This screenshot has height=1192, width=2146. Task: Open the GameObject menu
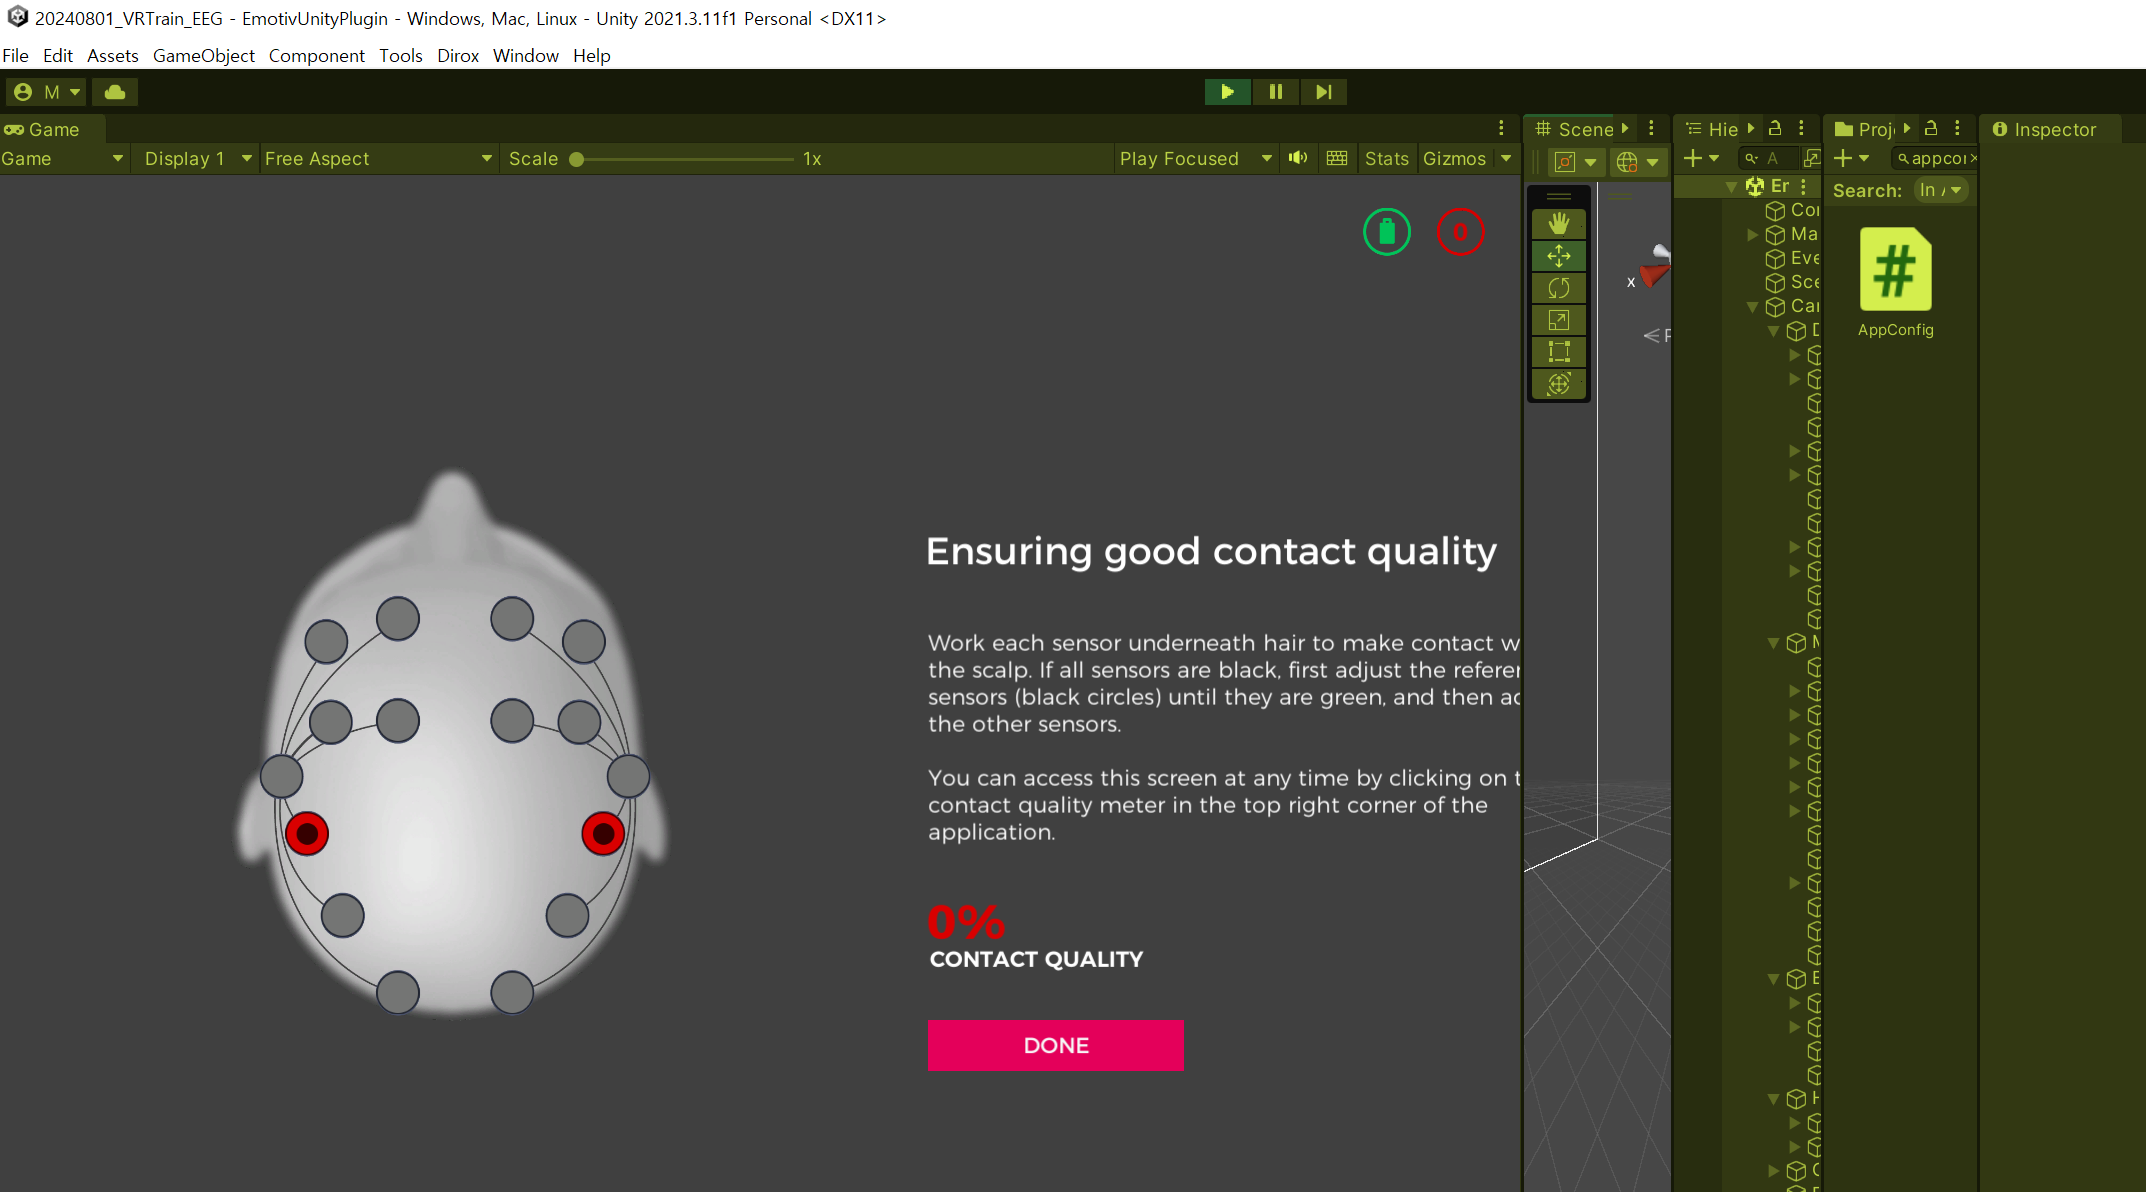tap(203, 56)
